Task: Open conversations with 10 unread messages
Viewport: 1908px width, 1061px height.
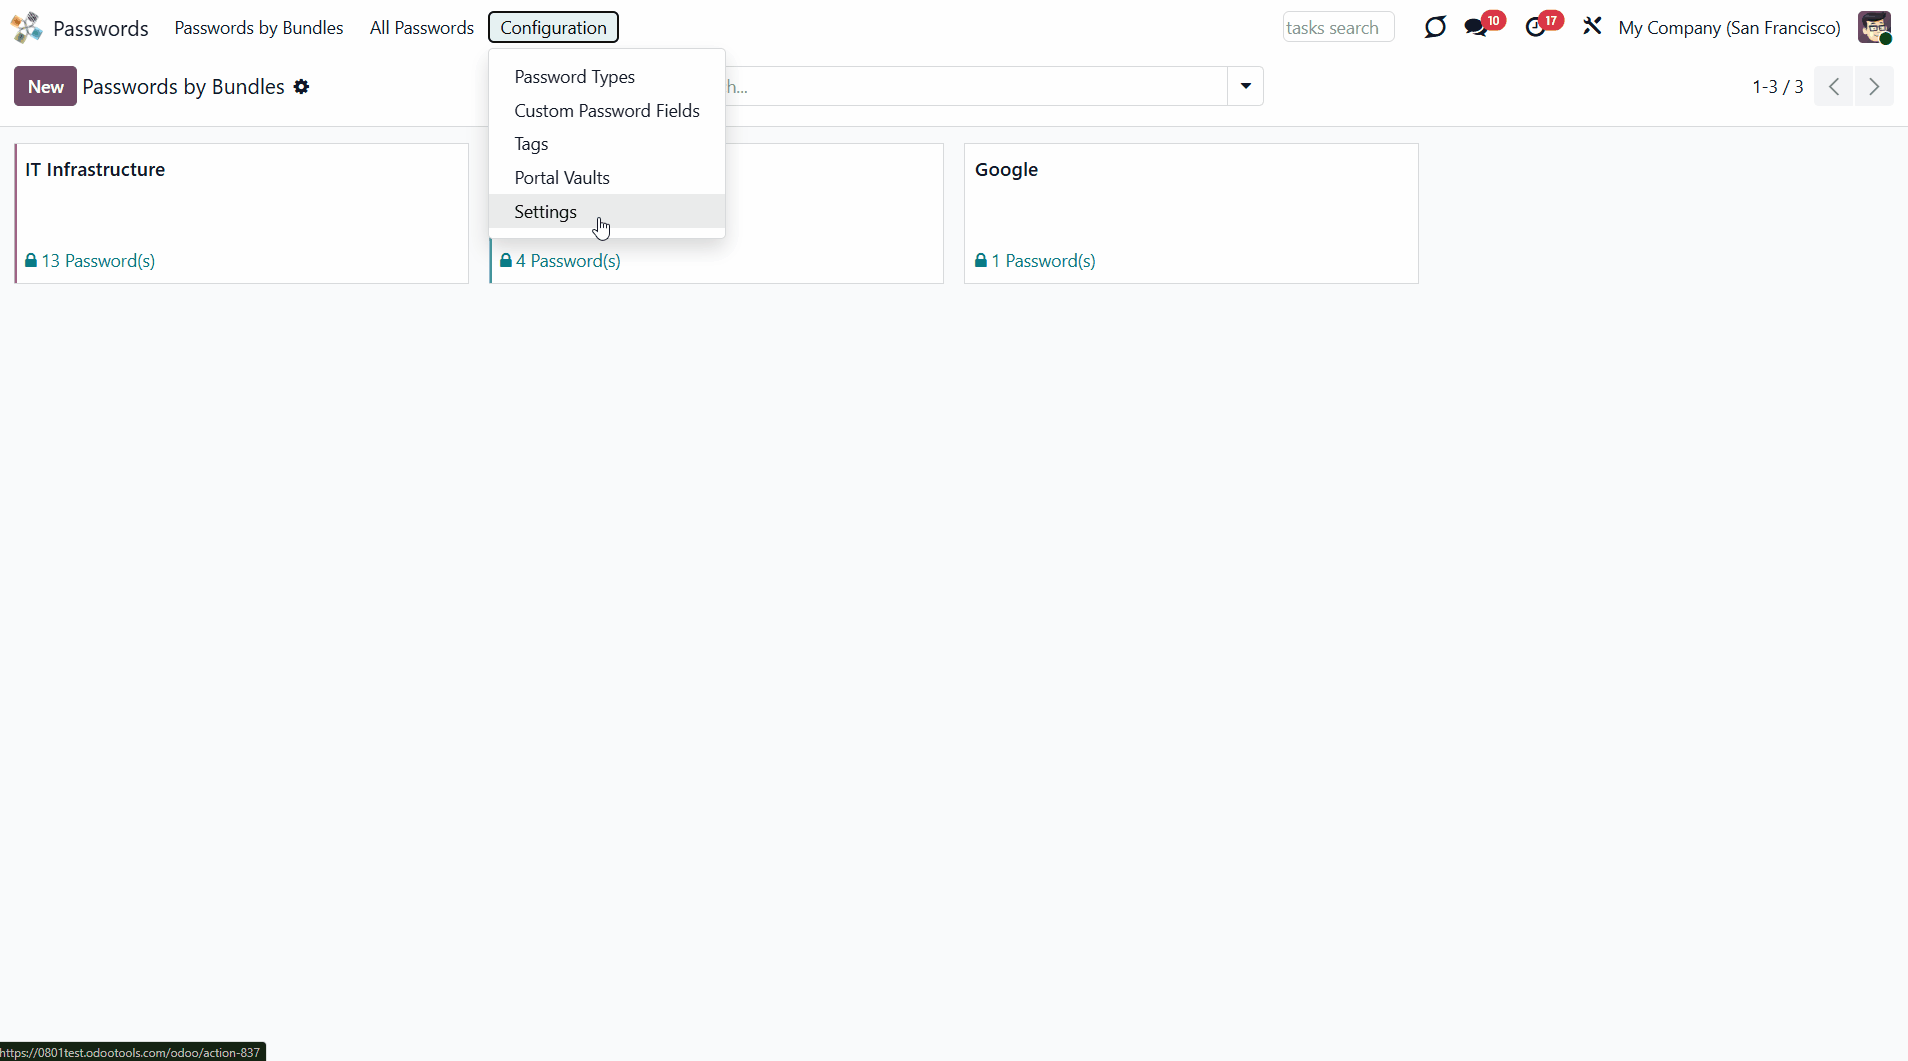Action: (1477, 27)
